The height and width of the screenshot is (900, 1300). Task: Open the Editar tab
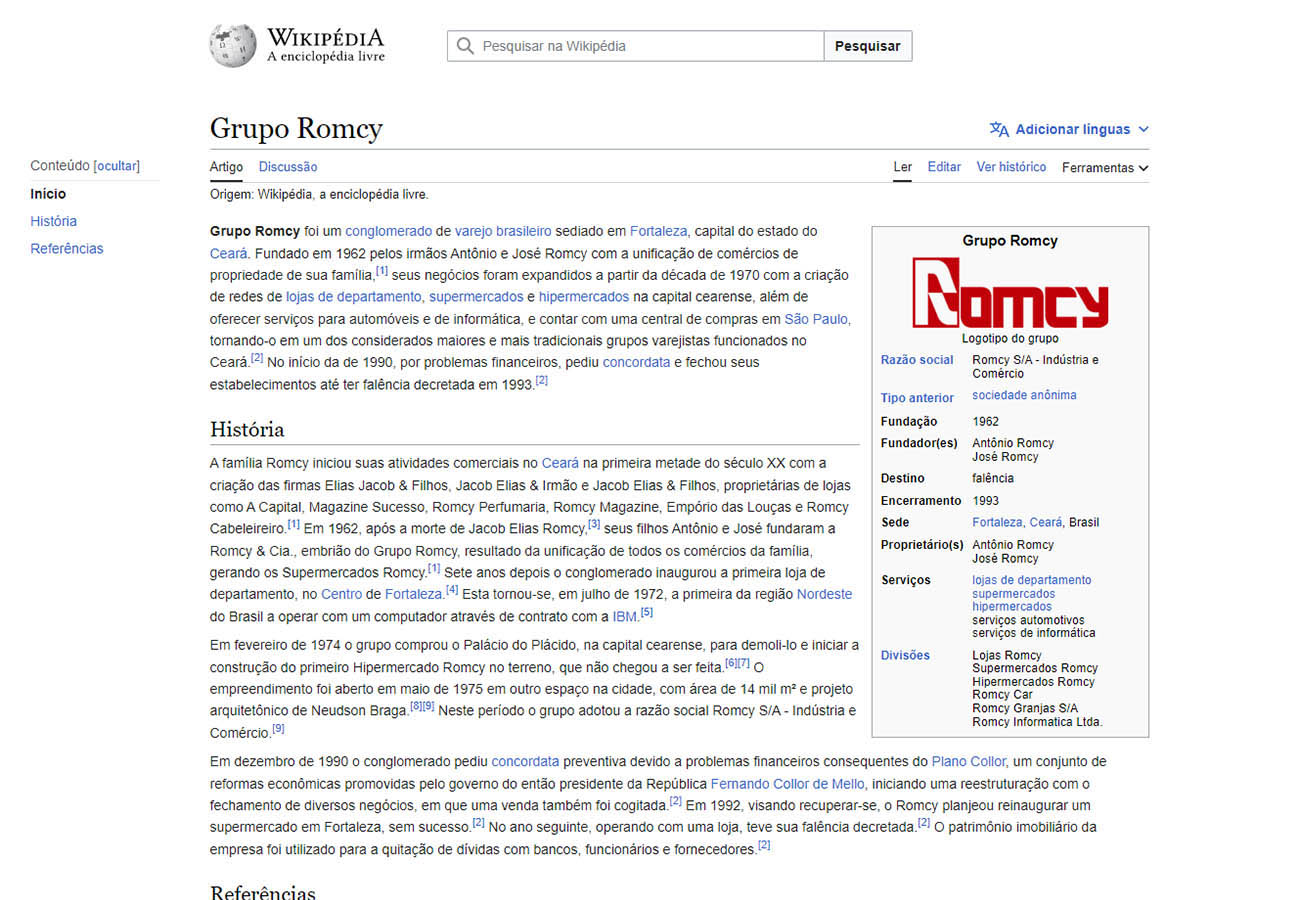[x=944, y=167]
